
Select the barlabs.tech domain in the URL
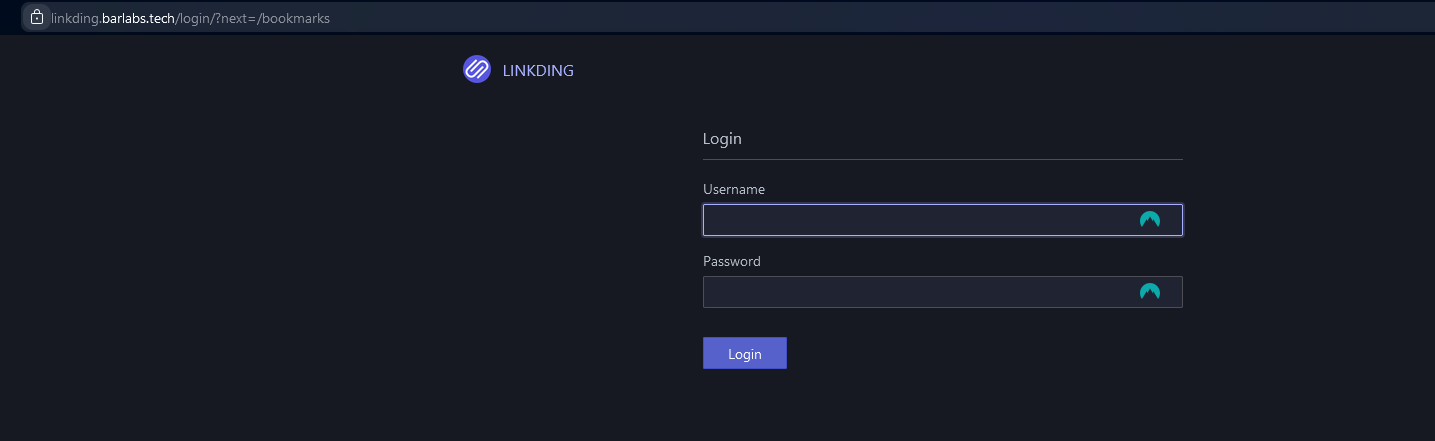pos(139,18)
